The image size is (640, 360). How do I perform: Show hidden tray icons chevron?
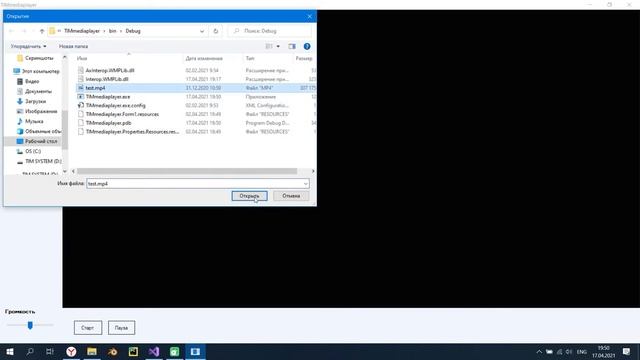539,352
